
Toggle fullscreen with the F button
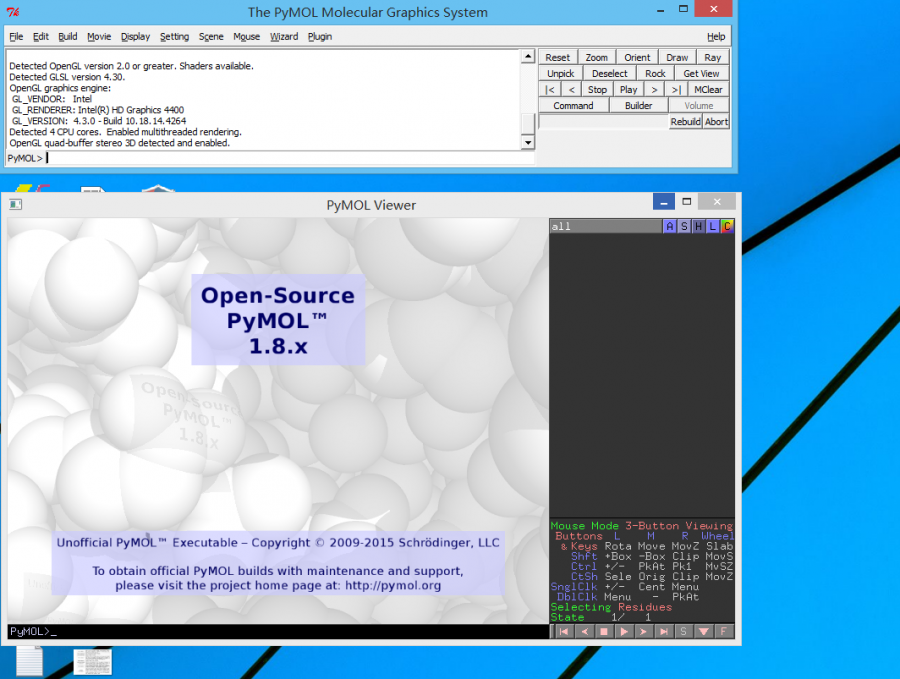click(x=724, y=631)
